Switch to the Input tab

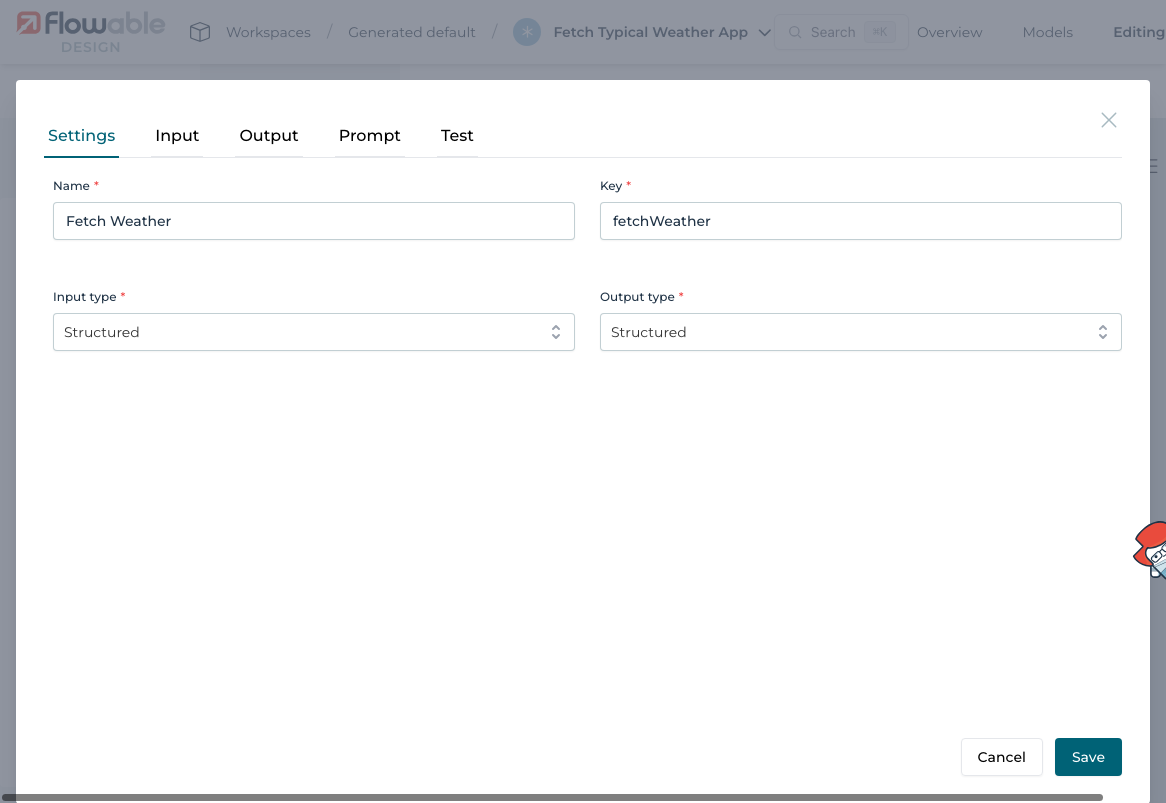(176, 135)
